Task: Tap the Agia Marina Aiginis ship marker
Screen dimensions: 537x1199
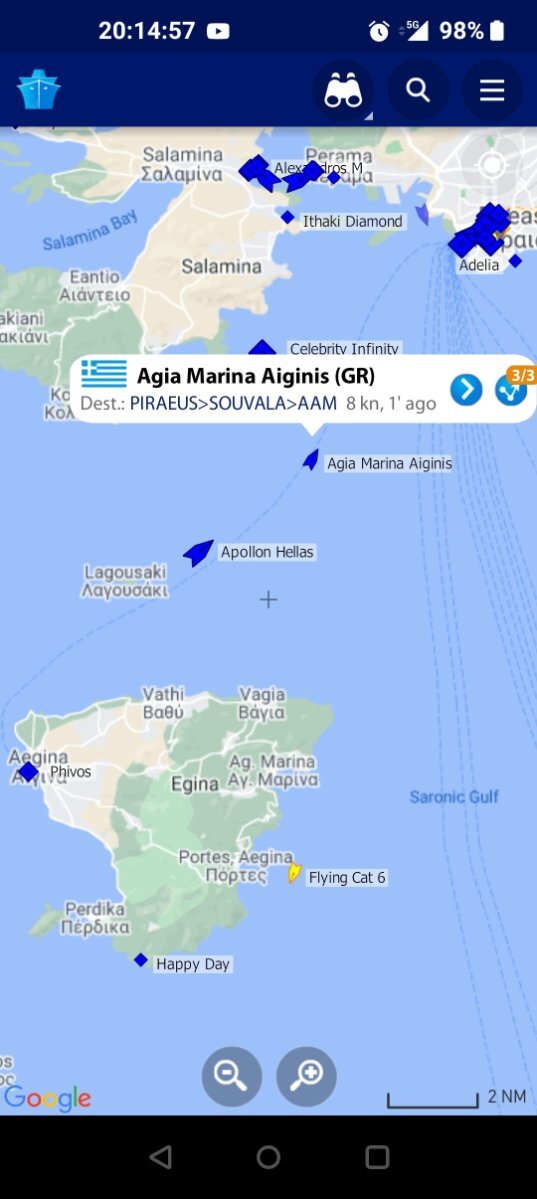Action: 311,460
